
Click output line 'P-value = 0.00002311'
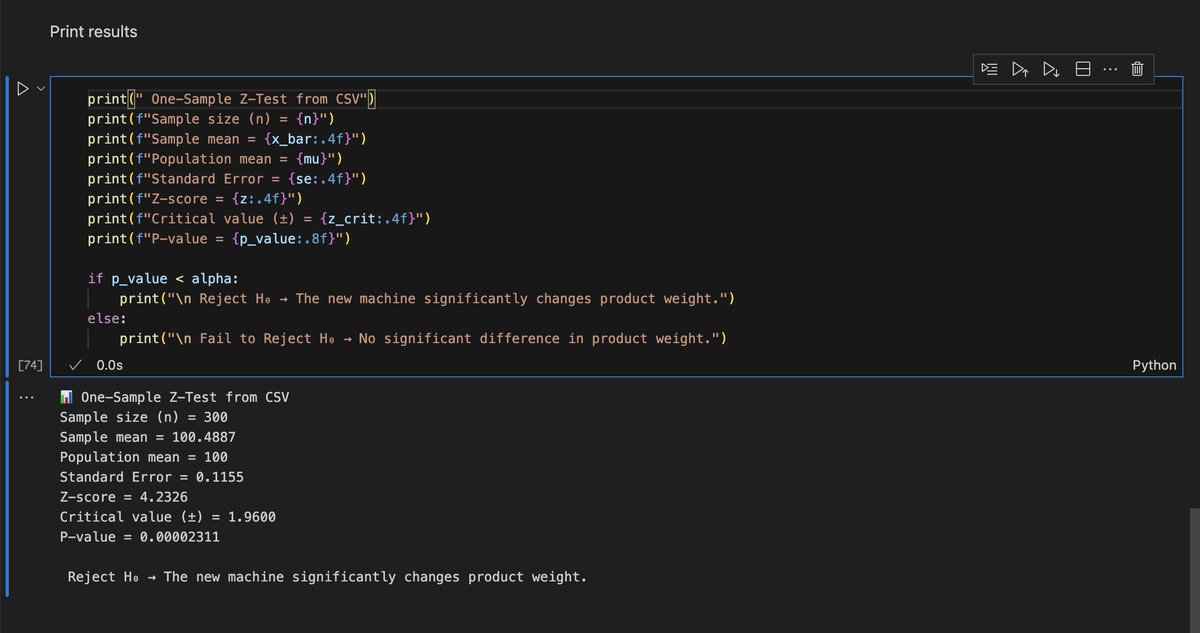point(140,537)
